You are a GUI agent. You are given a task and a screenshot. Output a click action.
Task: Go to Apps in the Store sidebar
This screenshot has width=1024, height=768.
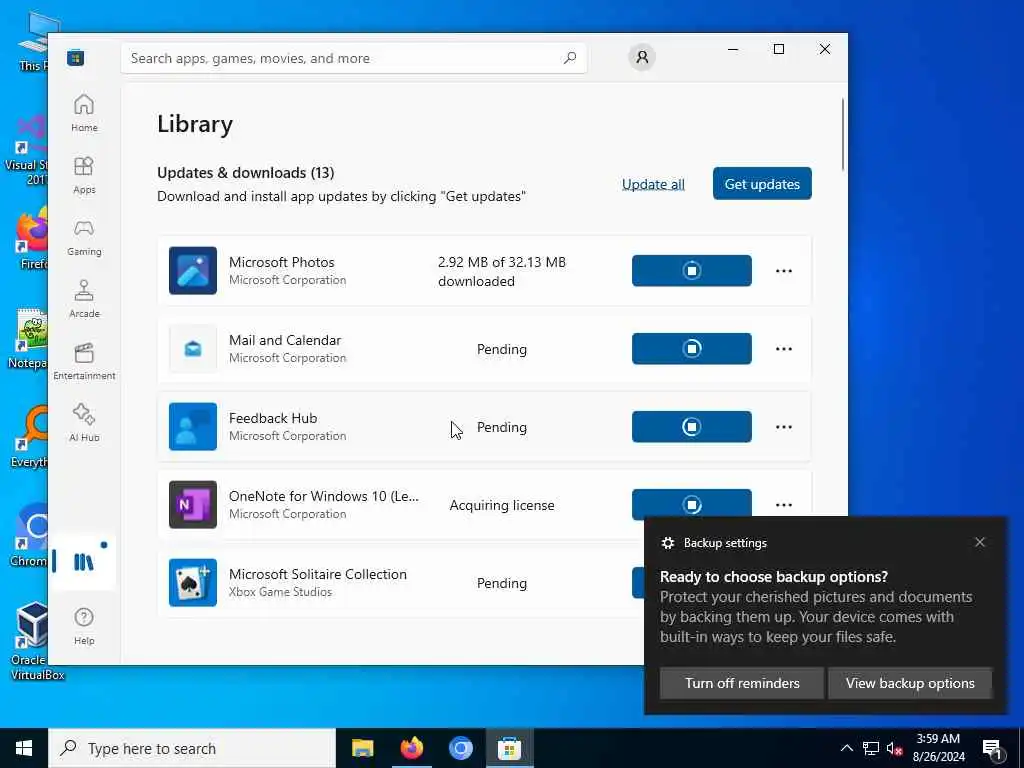point(84,175)
